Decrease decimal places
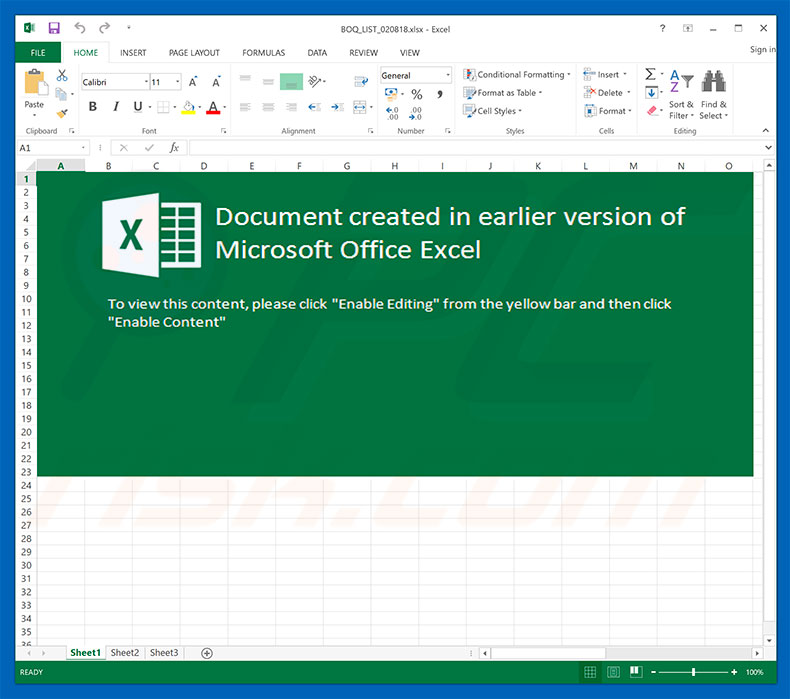Screen dimensions: 790x699 (415, 113)
